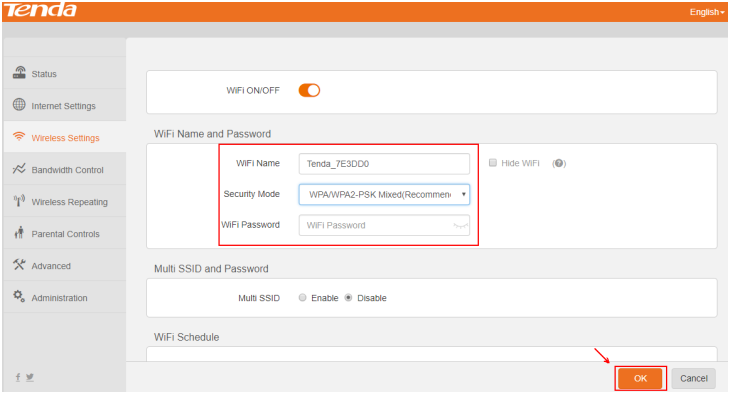Image resolution: width=730 pixels, height=394 pixels.
Task: Check the Hide WiFi checkbox
Action: [x=493, y=163]
